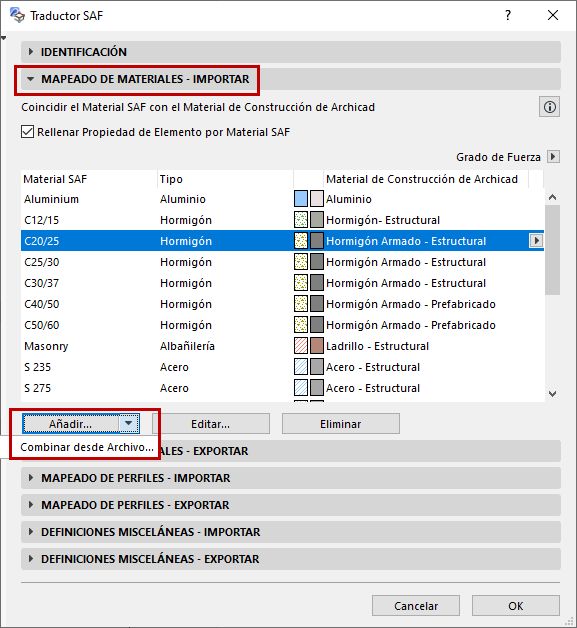Viewport: 577px width, 628px height.
Task: Toggle Rellenar Propiedad de Elemento por Material SAF
Action: (x=27, y=132)
